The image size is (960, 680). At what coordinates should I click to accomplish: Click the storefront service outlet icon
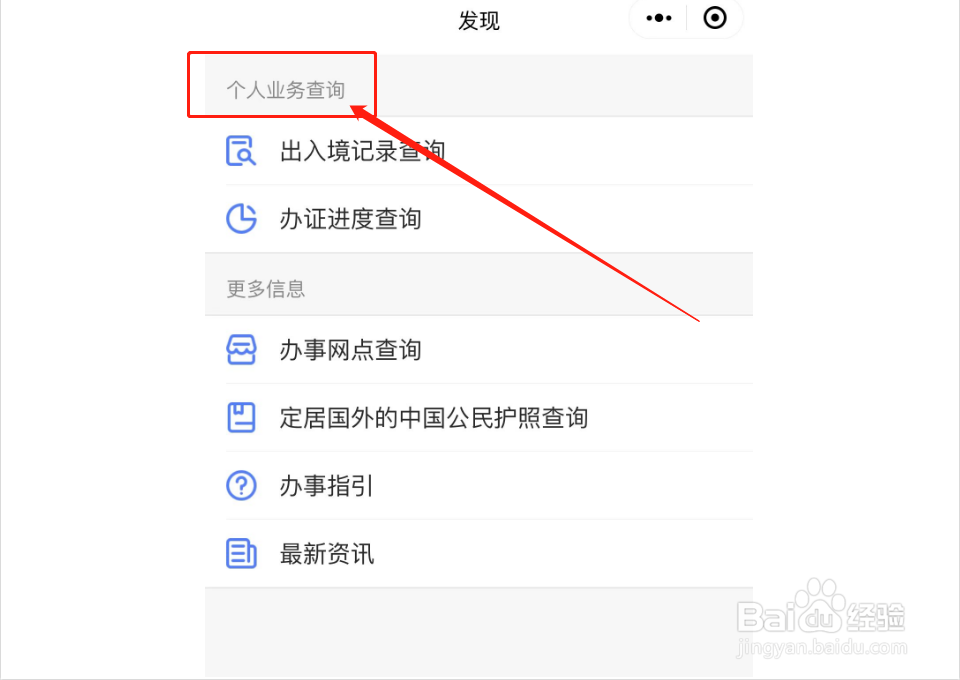point(241,349)
